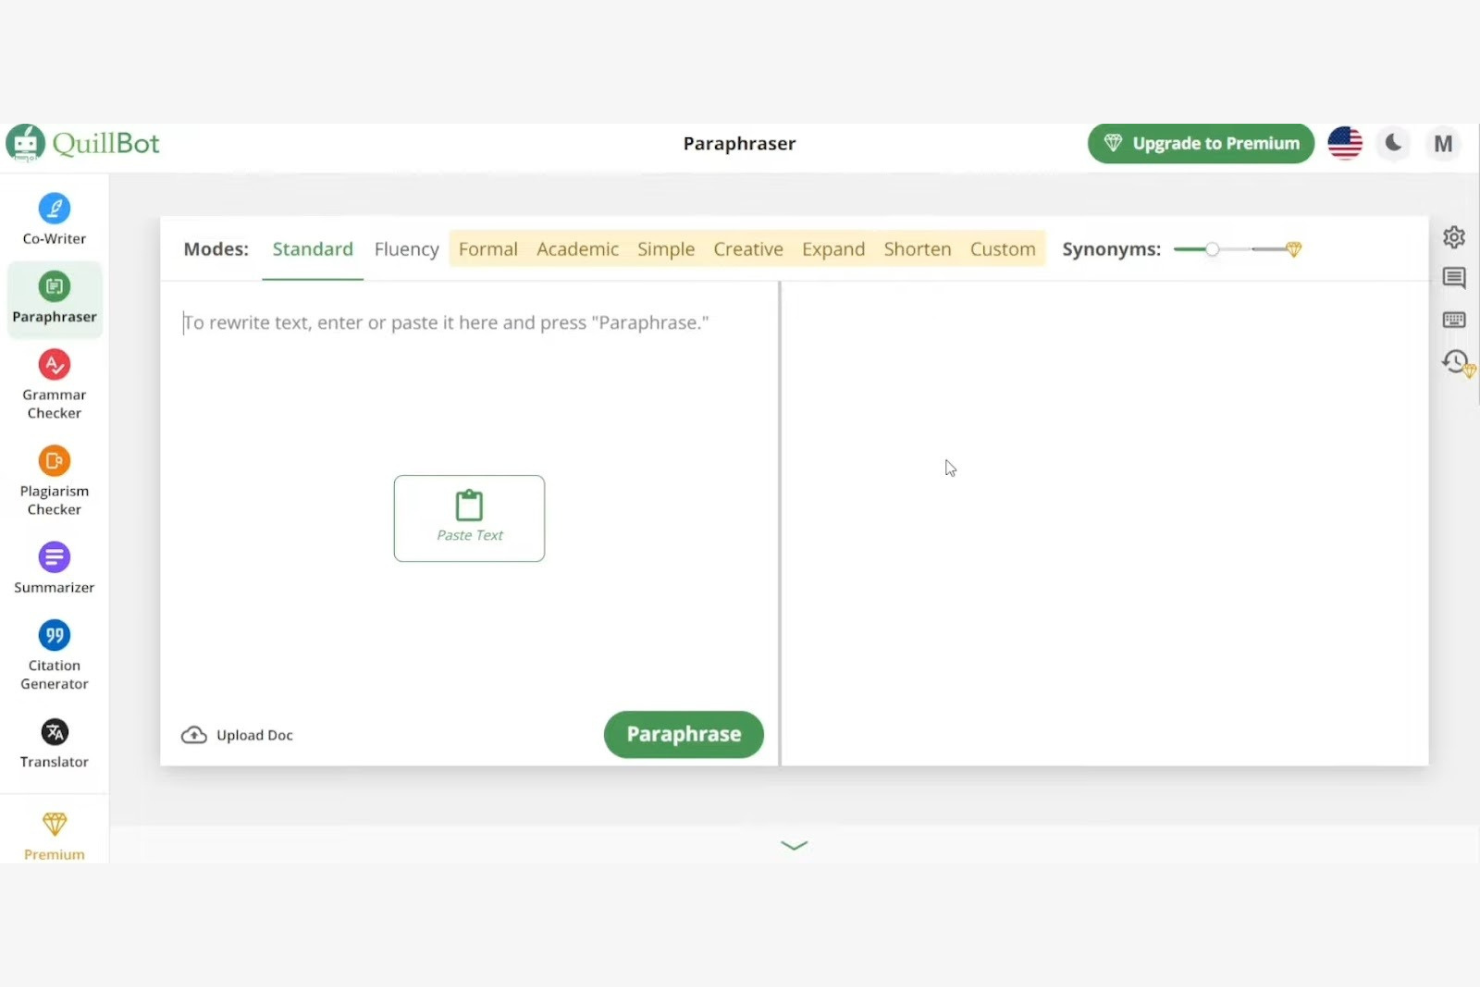1480x987 pixels.
Task: Select the Custom mode tab
Action: click(x=1002, y=249)
